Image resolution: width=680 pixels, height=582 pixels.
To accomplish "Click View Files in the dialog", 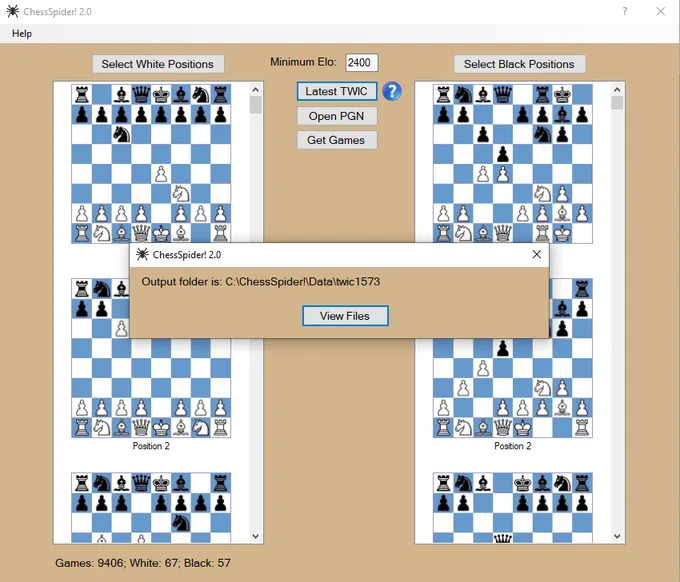I will [345, 316].
